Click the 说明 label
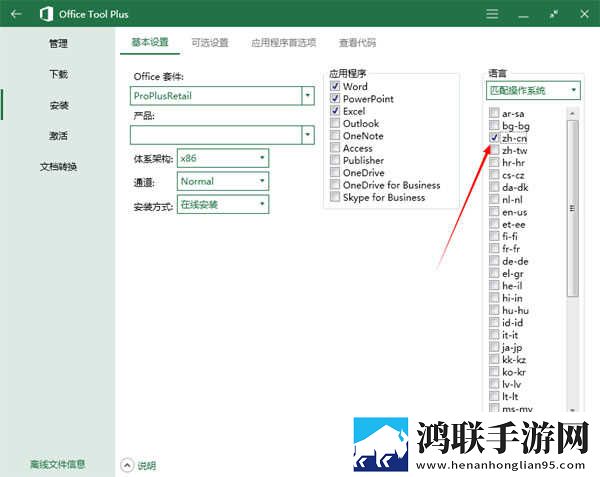 tap(147, 466)
